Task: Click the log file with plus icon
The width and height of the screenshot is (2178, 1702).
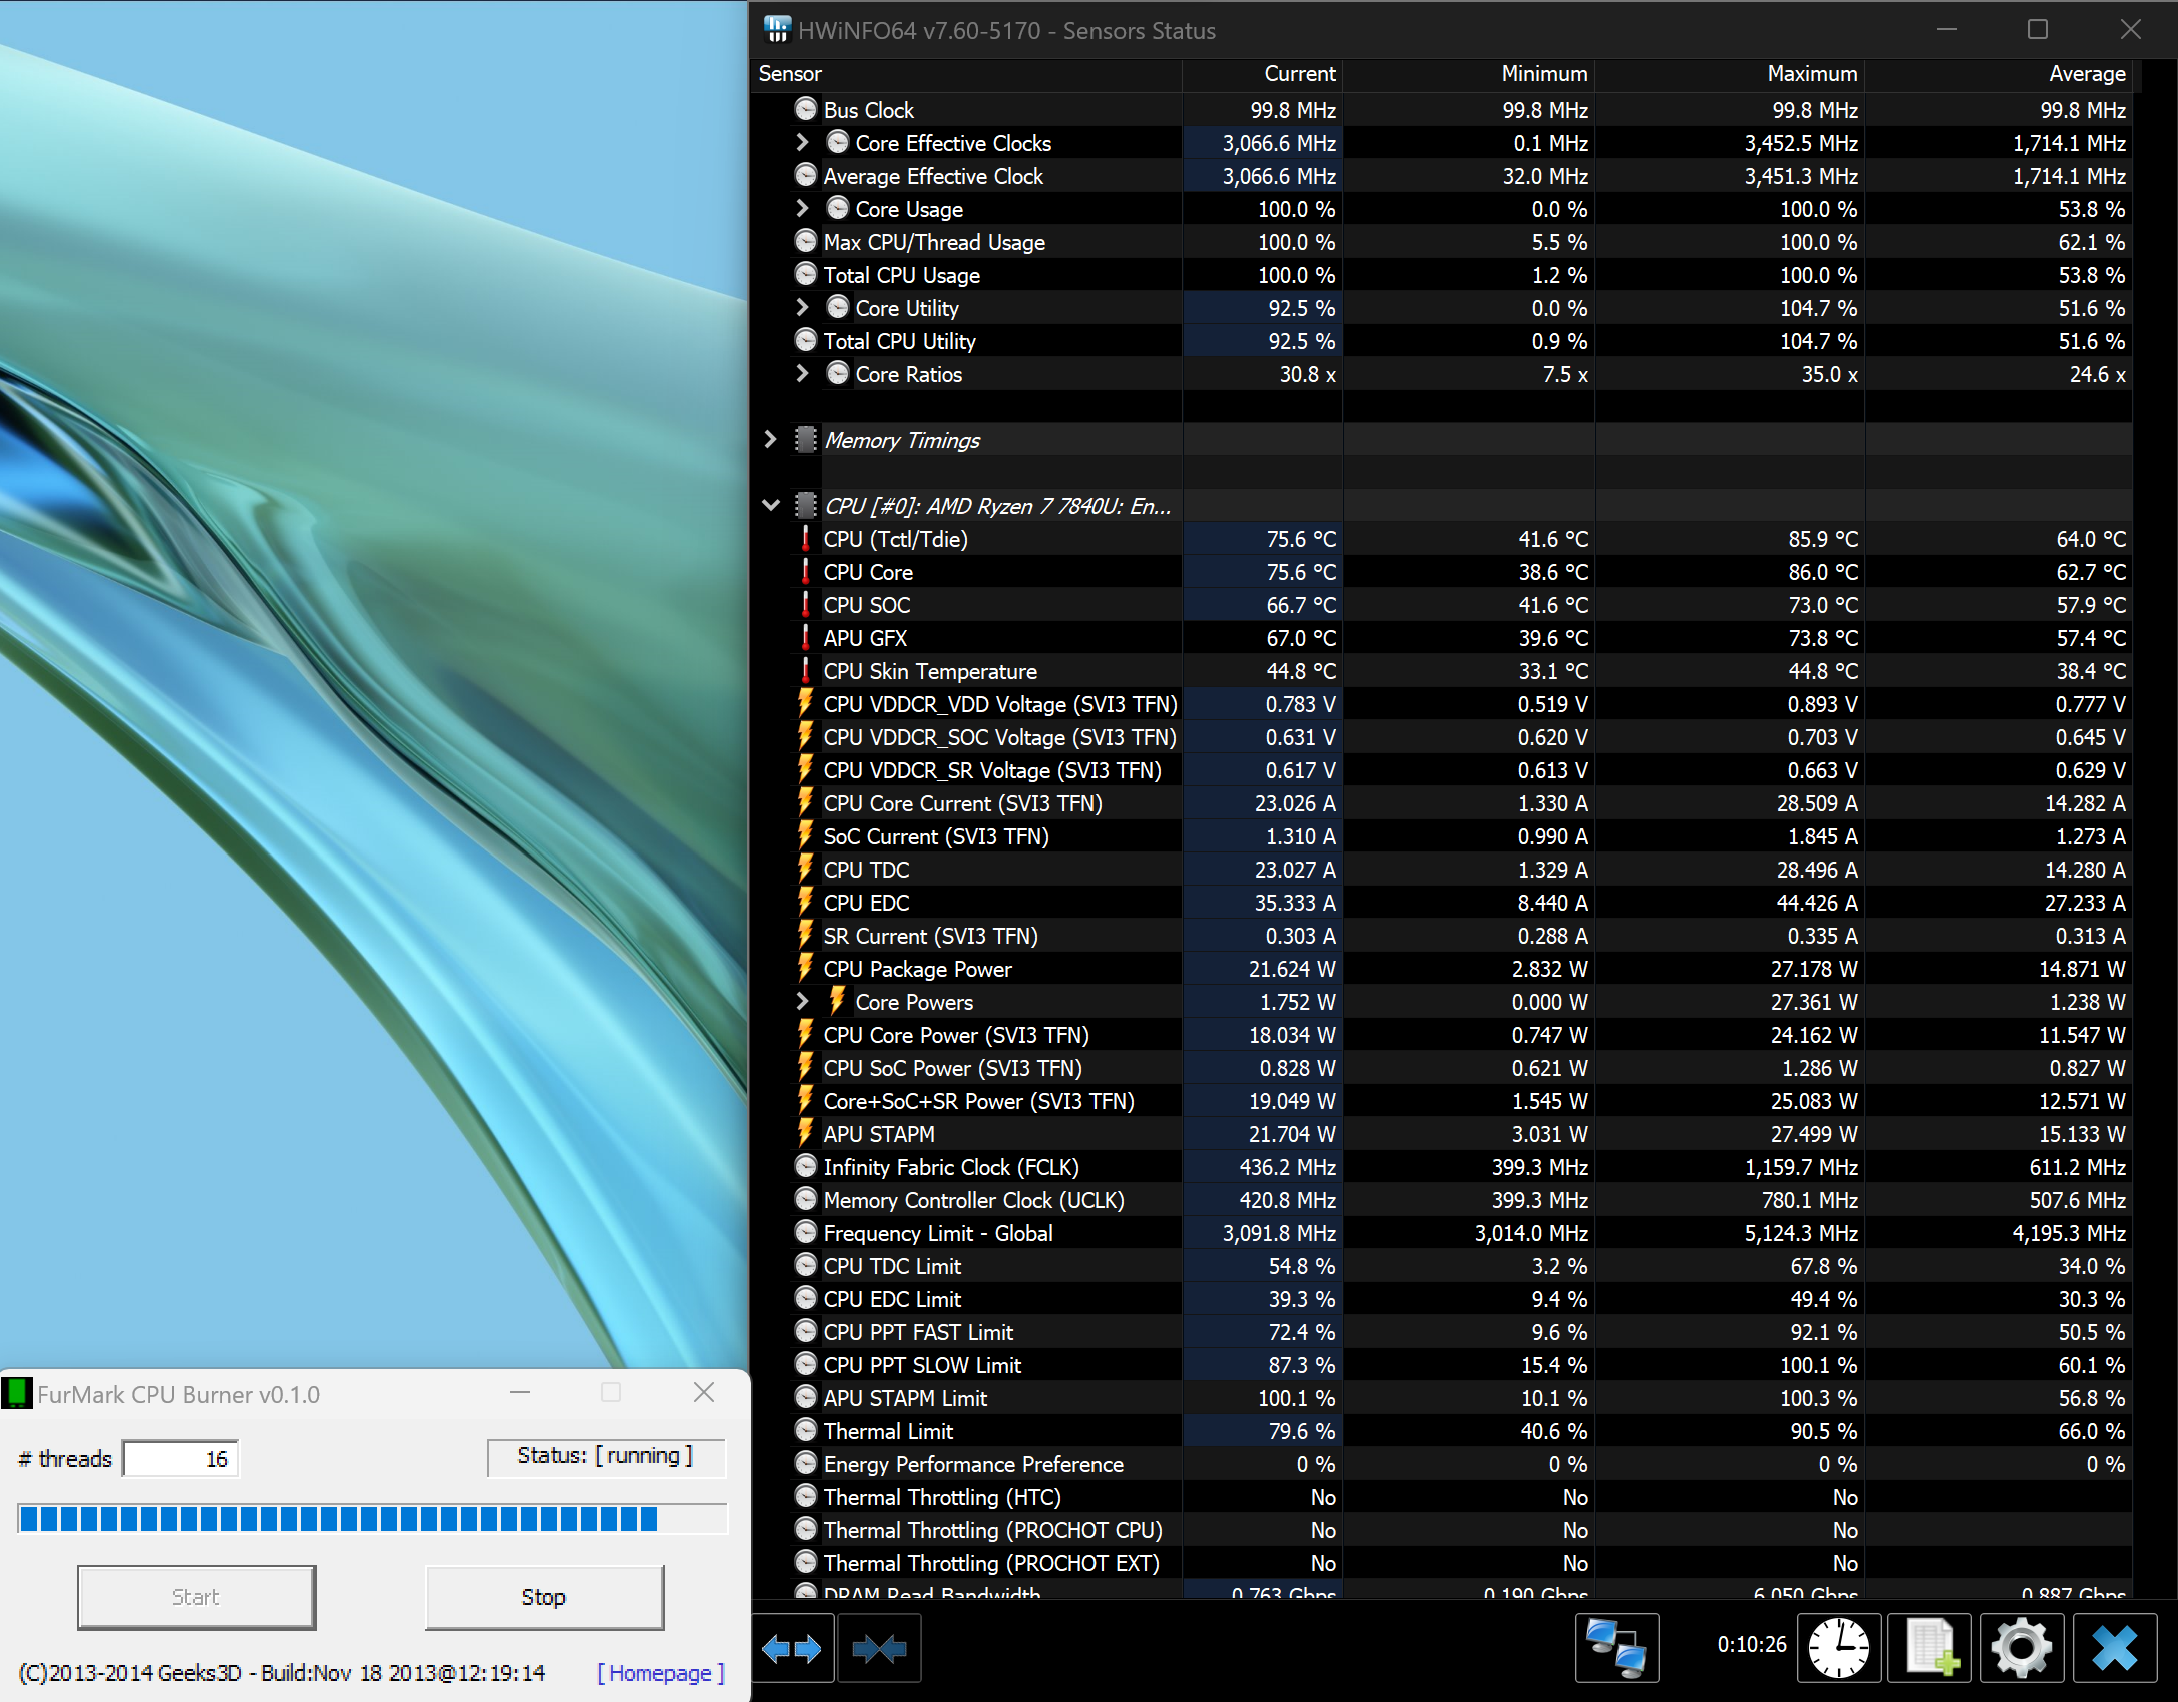Action: pyautogui.click(x=1929, y=1647)
